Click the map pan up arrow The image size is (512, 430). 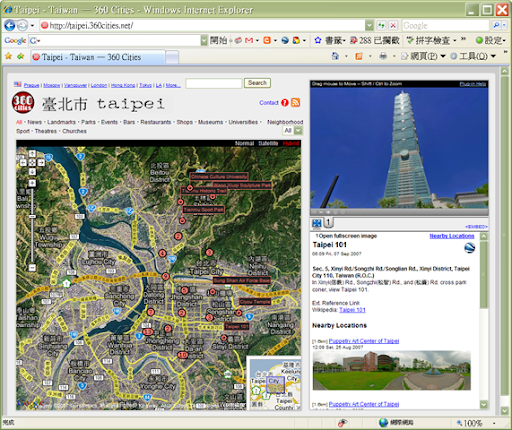pos(32,154)
